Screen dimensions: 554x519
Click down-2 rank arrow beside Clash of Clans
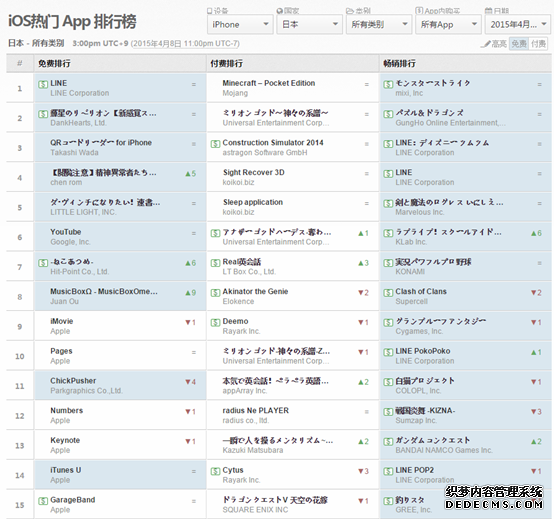click(x=536, y=293)
